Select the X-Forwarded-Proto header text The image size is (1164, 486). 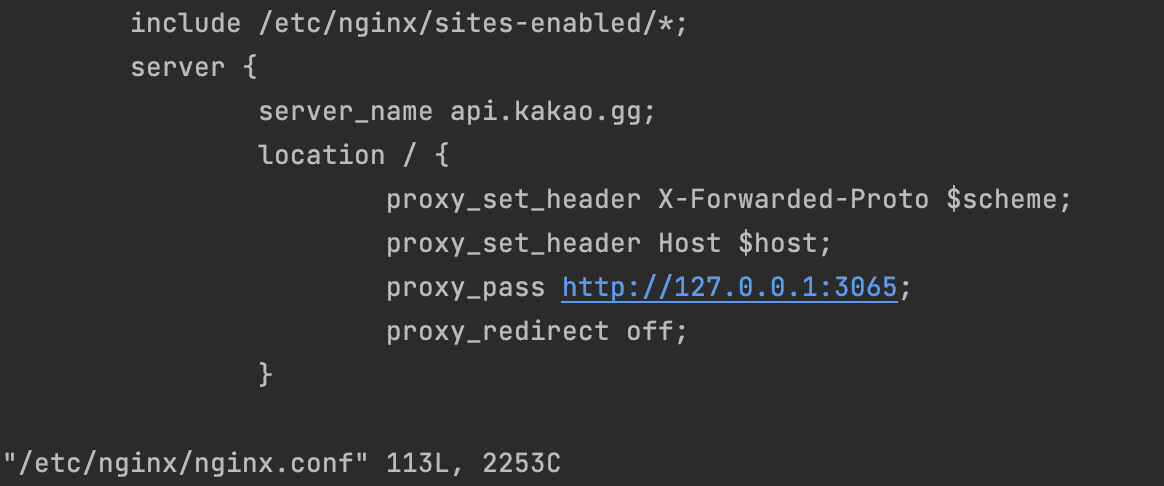pos(794,200)
